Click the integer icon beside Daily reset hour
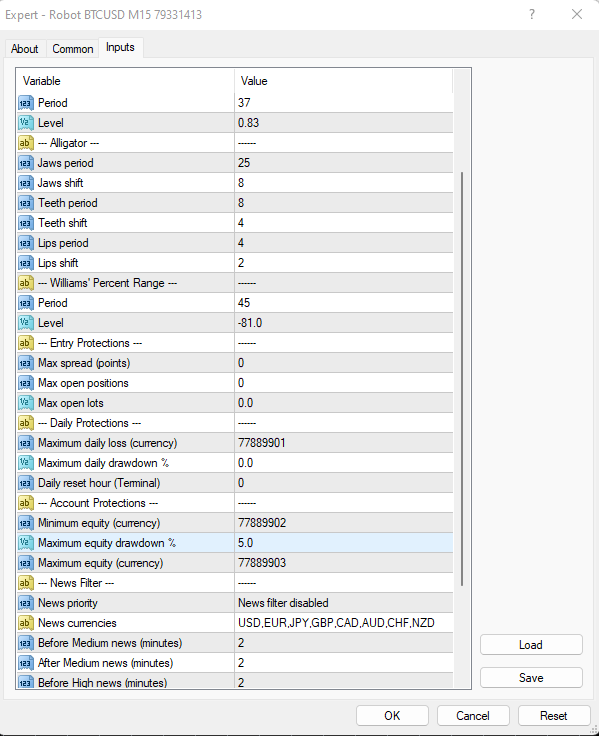This screenshot has height=736, width=599. tap(26, 483)
